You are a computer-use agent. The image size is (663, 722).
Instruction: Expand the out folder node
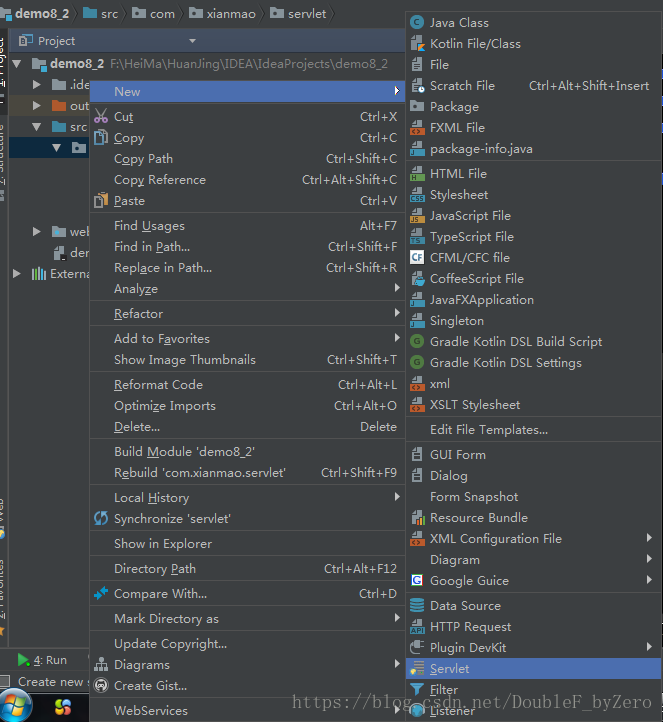37,105
